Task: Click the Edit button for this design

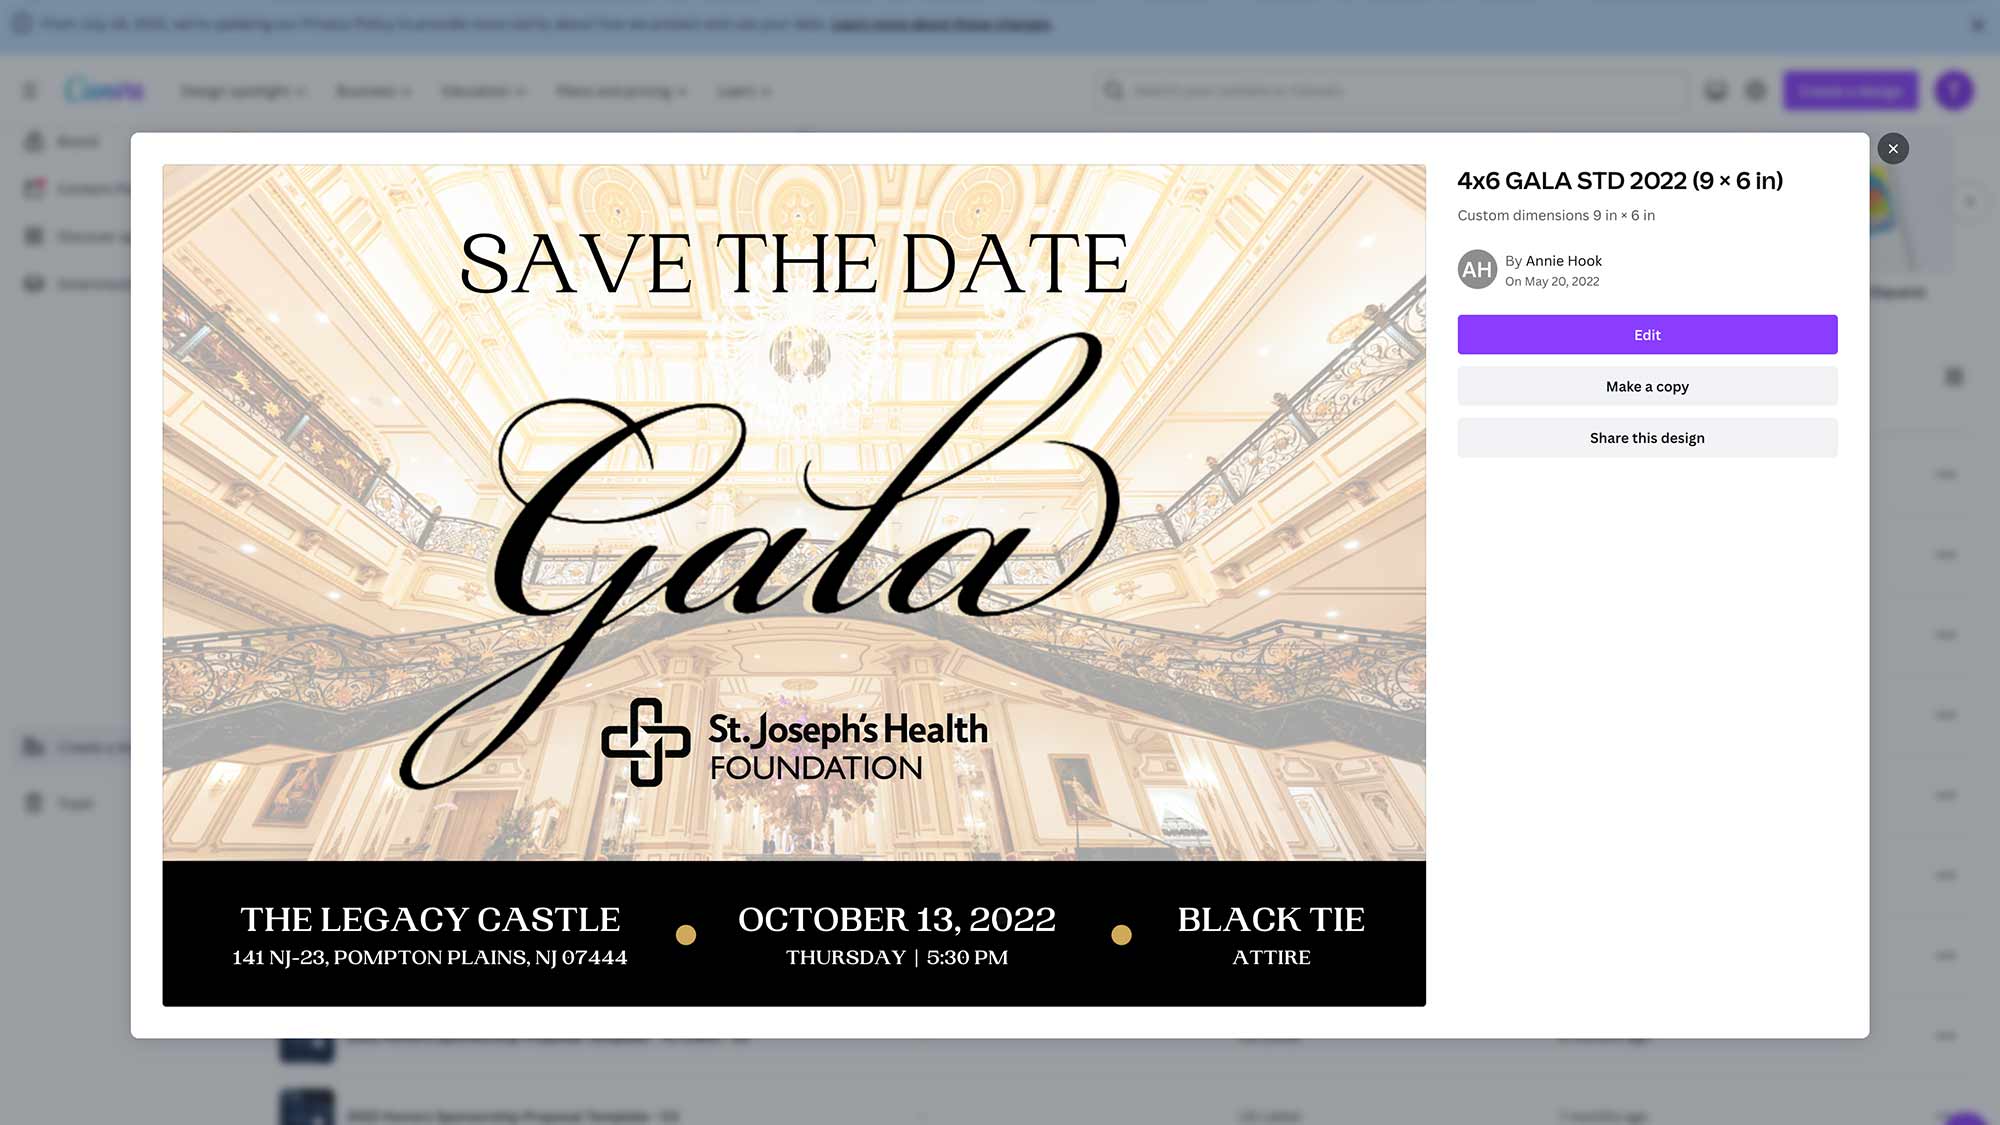Action: (1647, 334)
